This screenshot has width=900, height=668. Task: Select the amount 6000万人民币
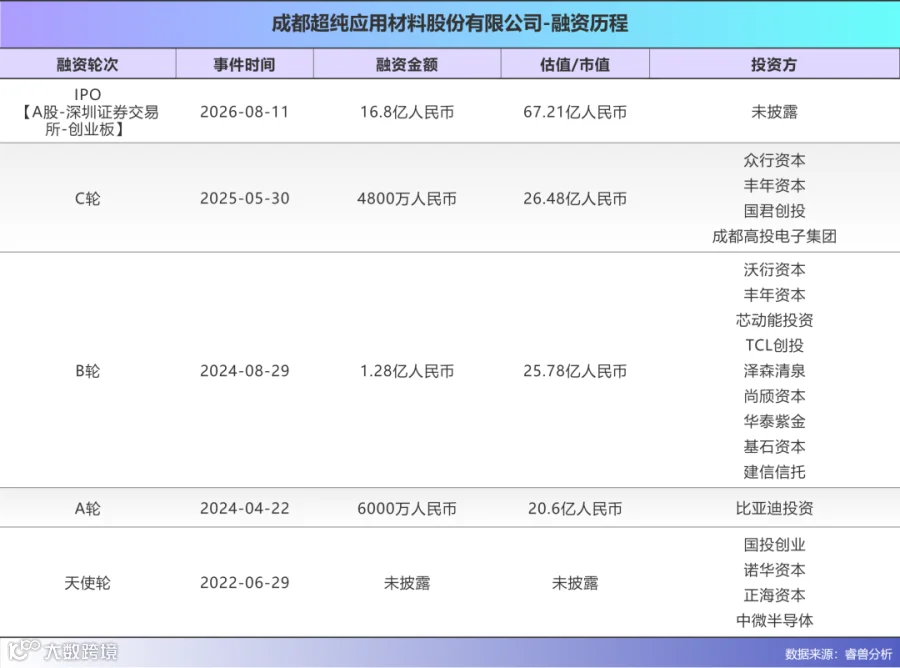tap(407, 508)
